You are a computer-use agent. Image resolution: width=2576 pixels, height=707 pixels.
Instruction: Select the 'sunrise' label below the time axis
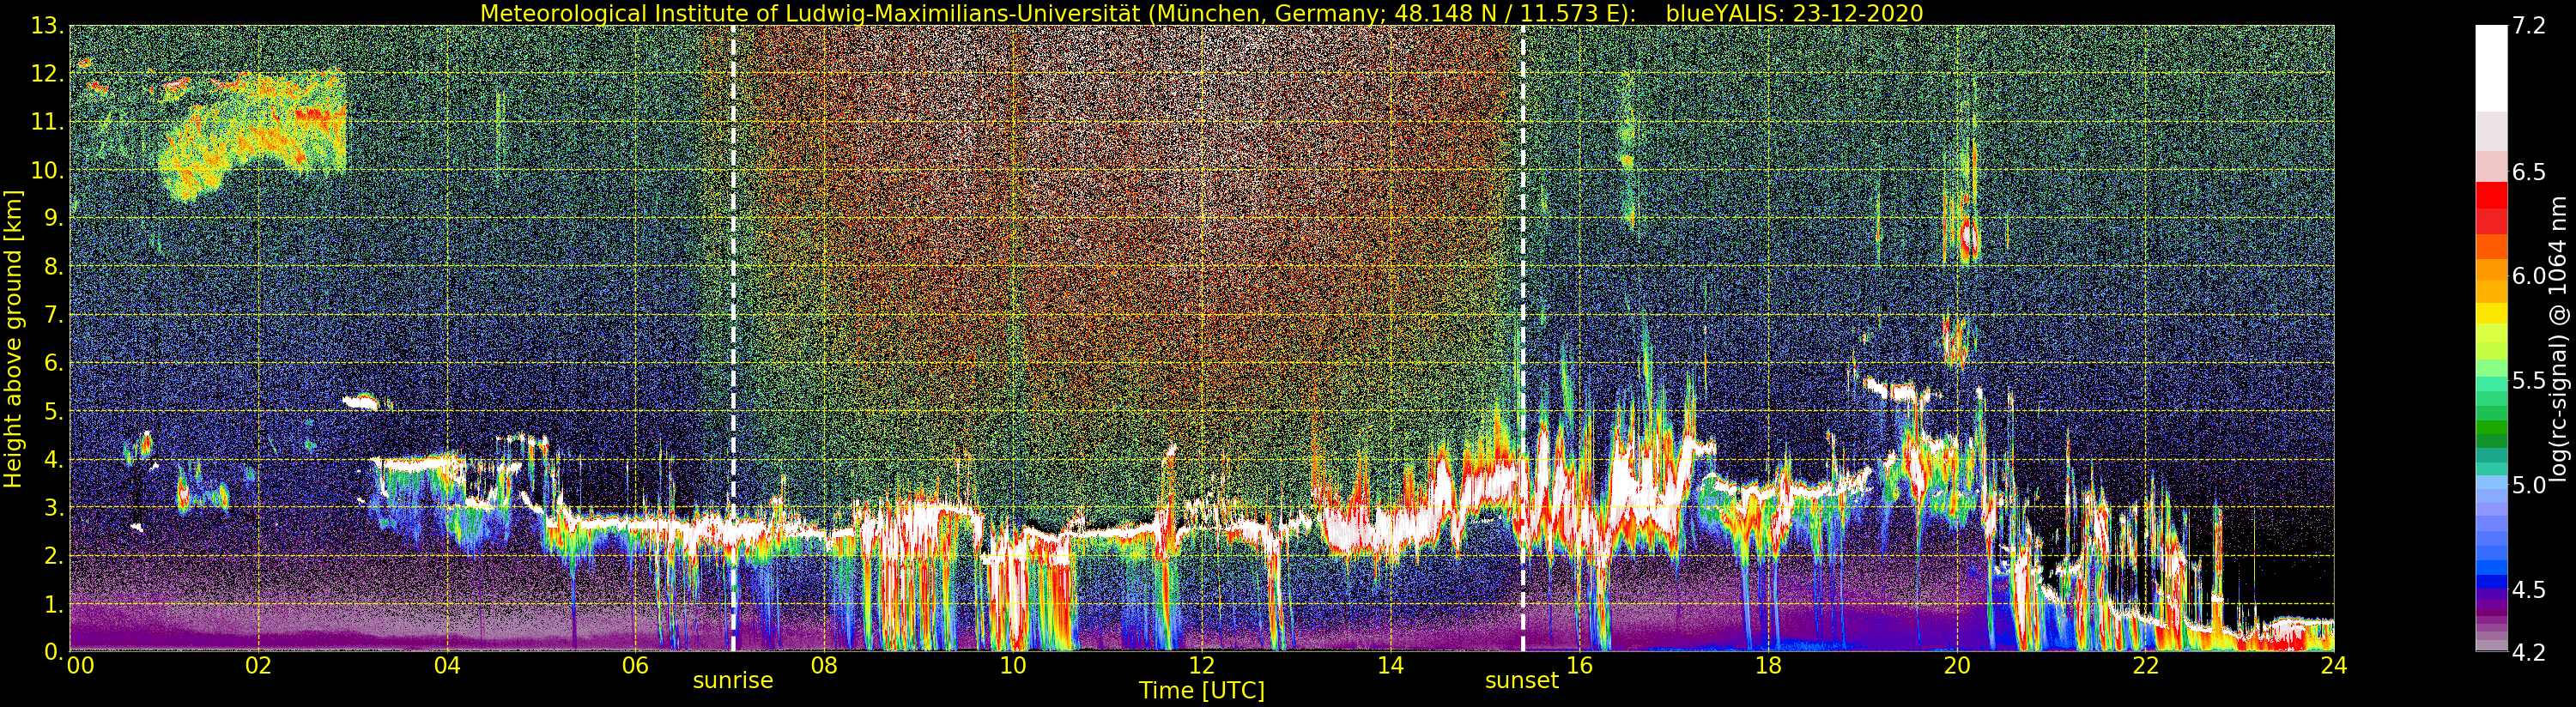pyautogui.click(x=733, y=681)
